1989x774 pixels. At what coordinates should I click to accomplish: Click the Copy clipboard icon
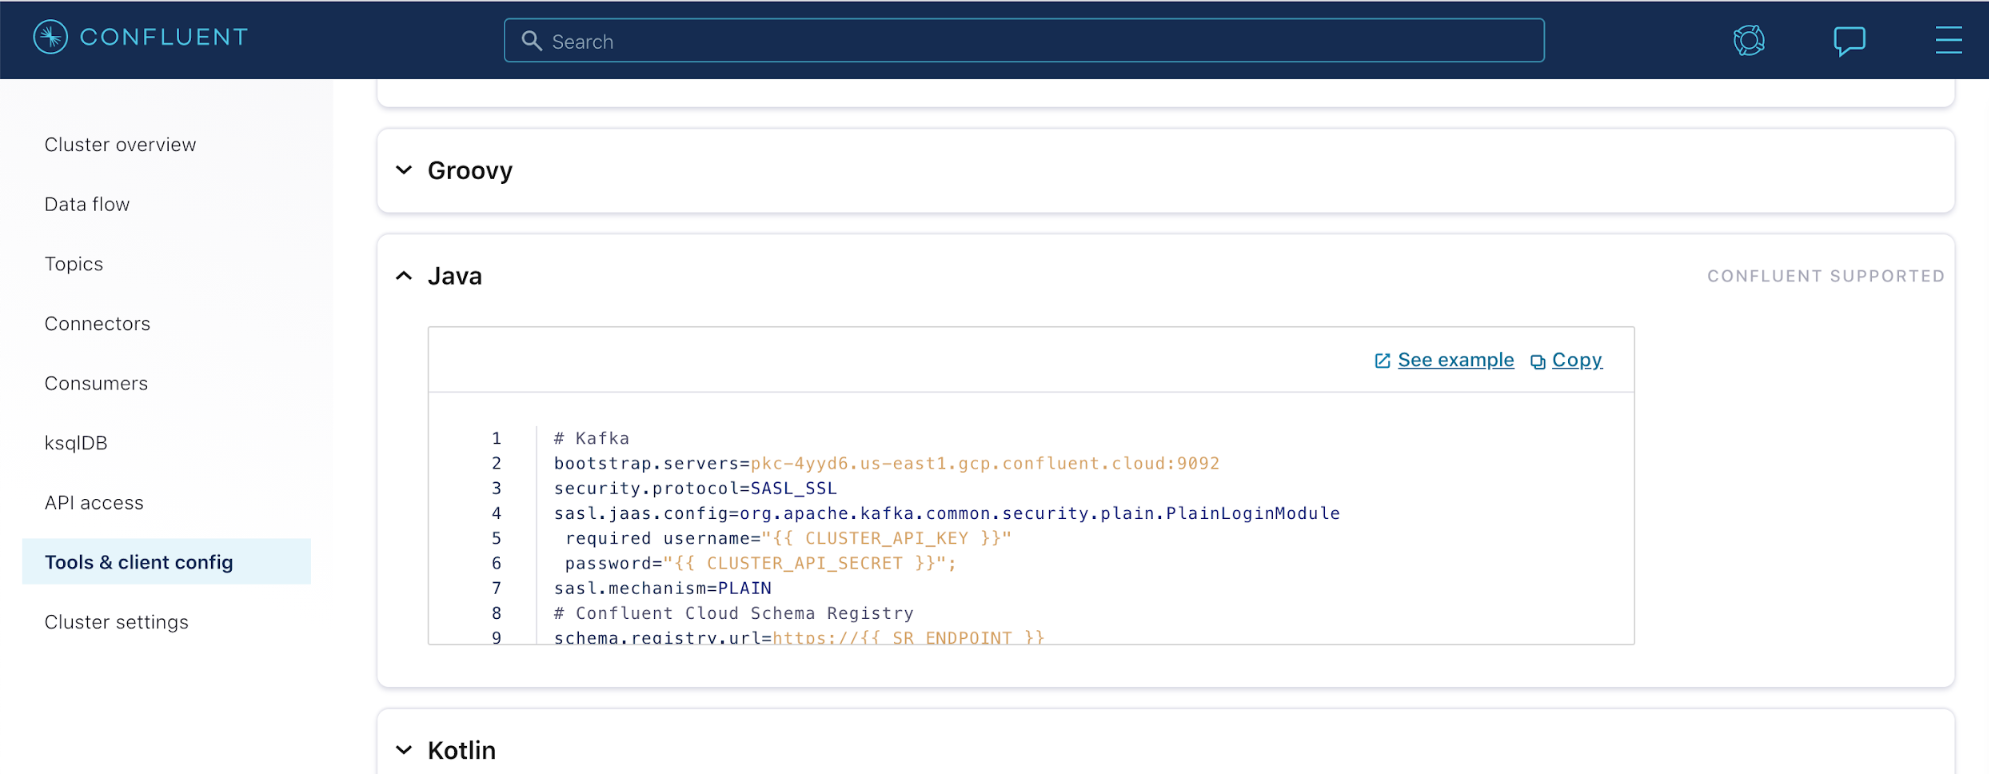coord(1538,361)
